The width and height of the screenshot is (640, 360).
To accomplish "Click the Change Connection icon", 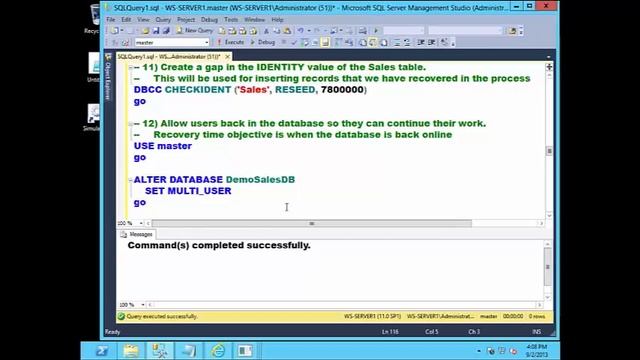I will 125,42.
